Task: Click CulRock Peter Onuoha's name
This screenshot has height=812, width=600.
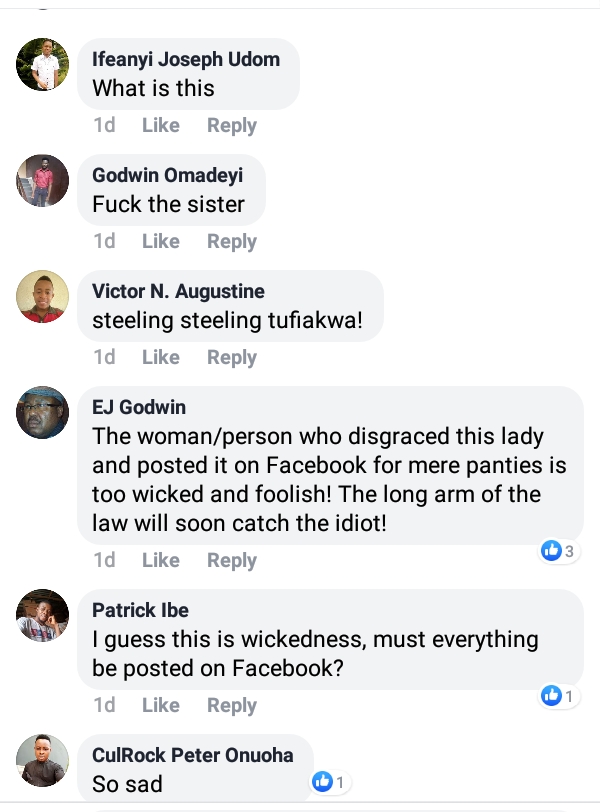Action: point(192,754)
